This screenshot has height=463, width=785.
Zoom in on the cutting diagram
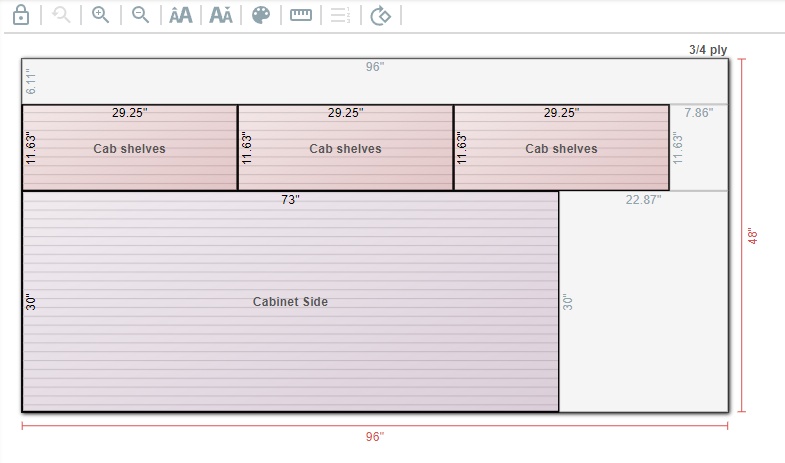pos(100,15)
